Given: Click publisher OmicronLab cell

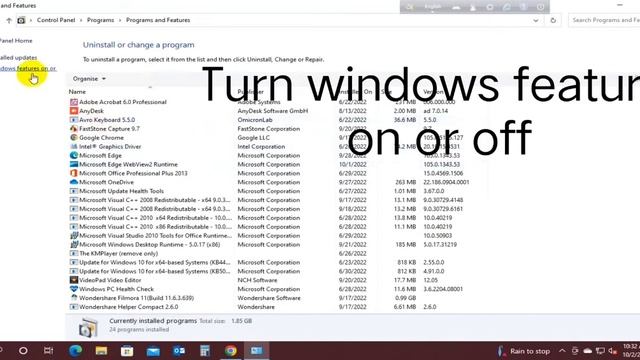Looking at the screenshot, I should [x=255, y=120].
